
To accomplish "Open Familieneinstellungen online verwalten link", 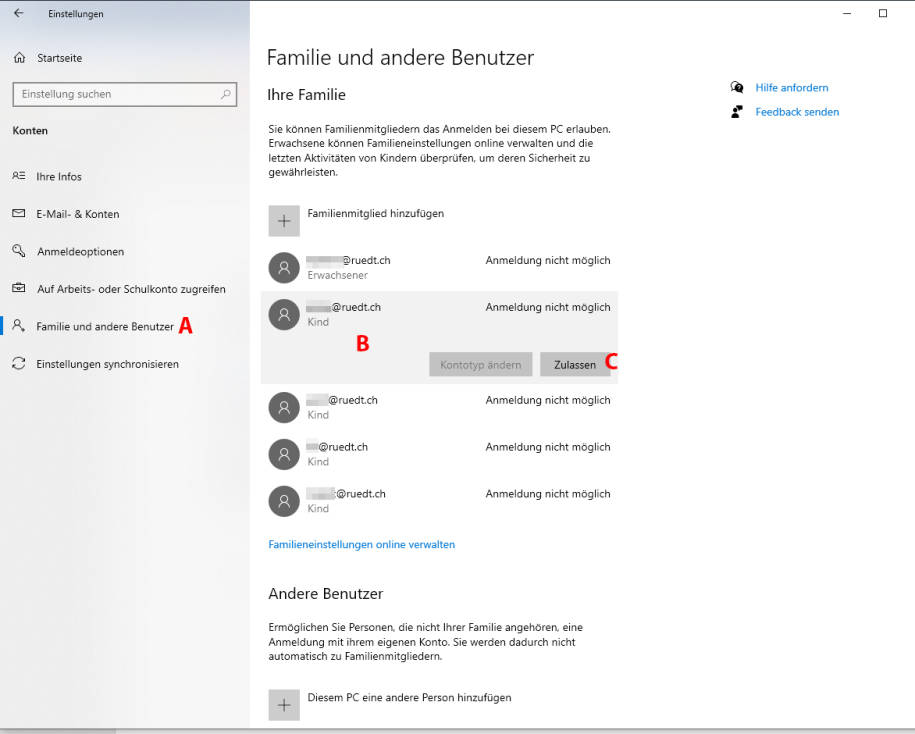I will tap(362, 544).
